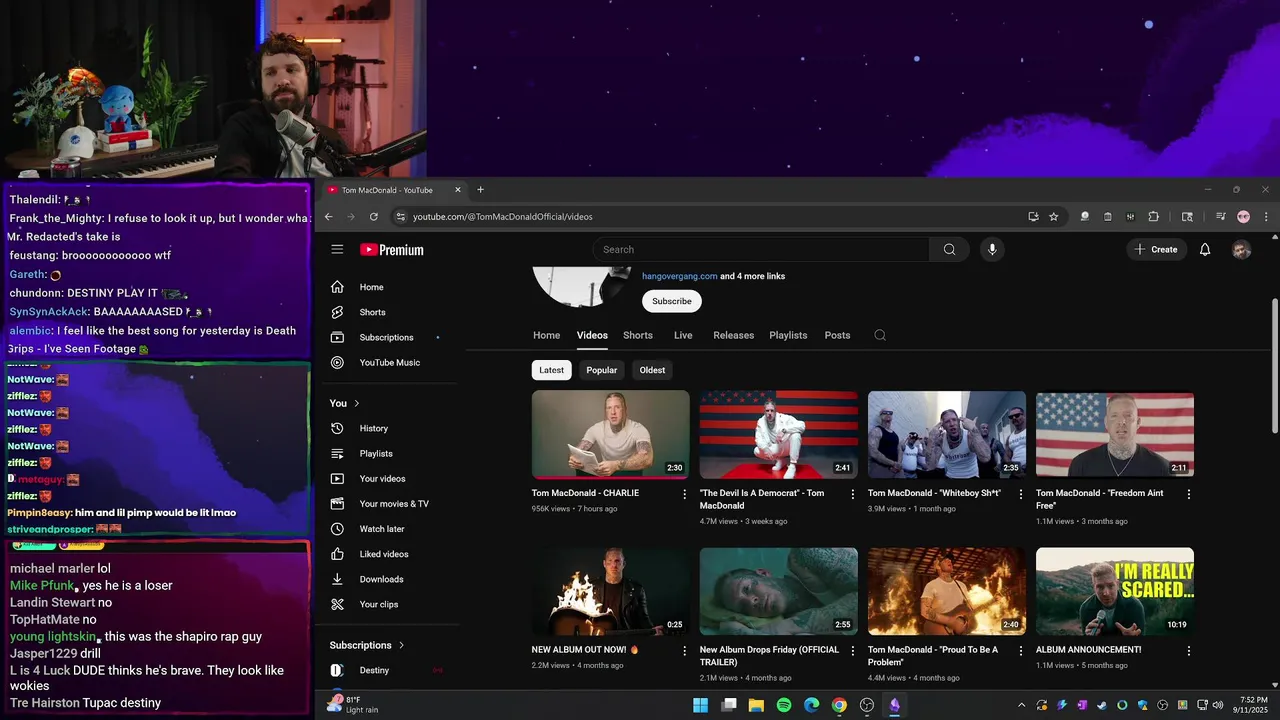
Task: Sort videos by Oldest
Action: [x=652, y=370]
